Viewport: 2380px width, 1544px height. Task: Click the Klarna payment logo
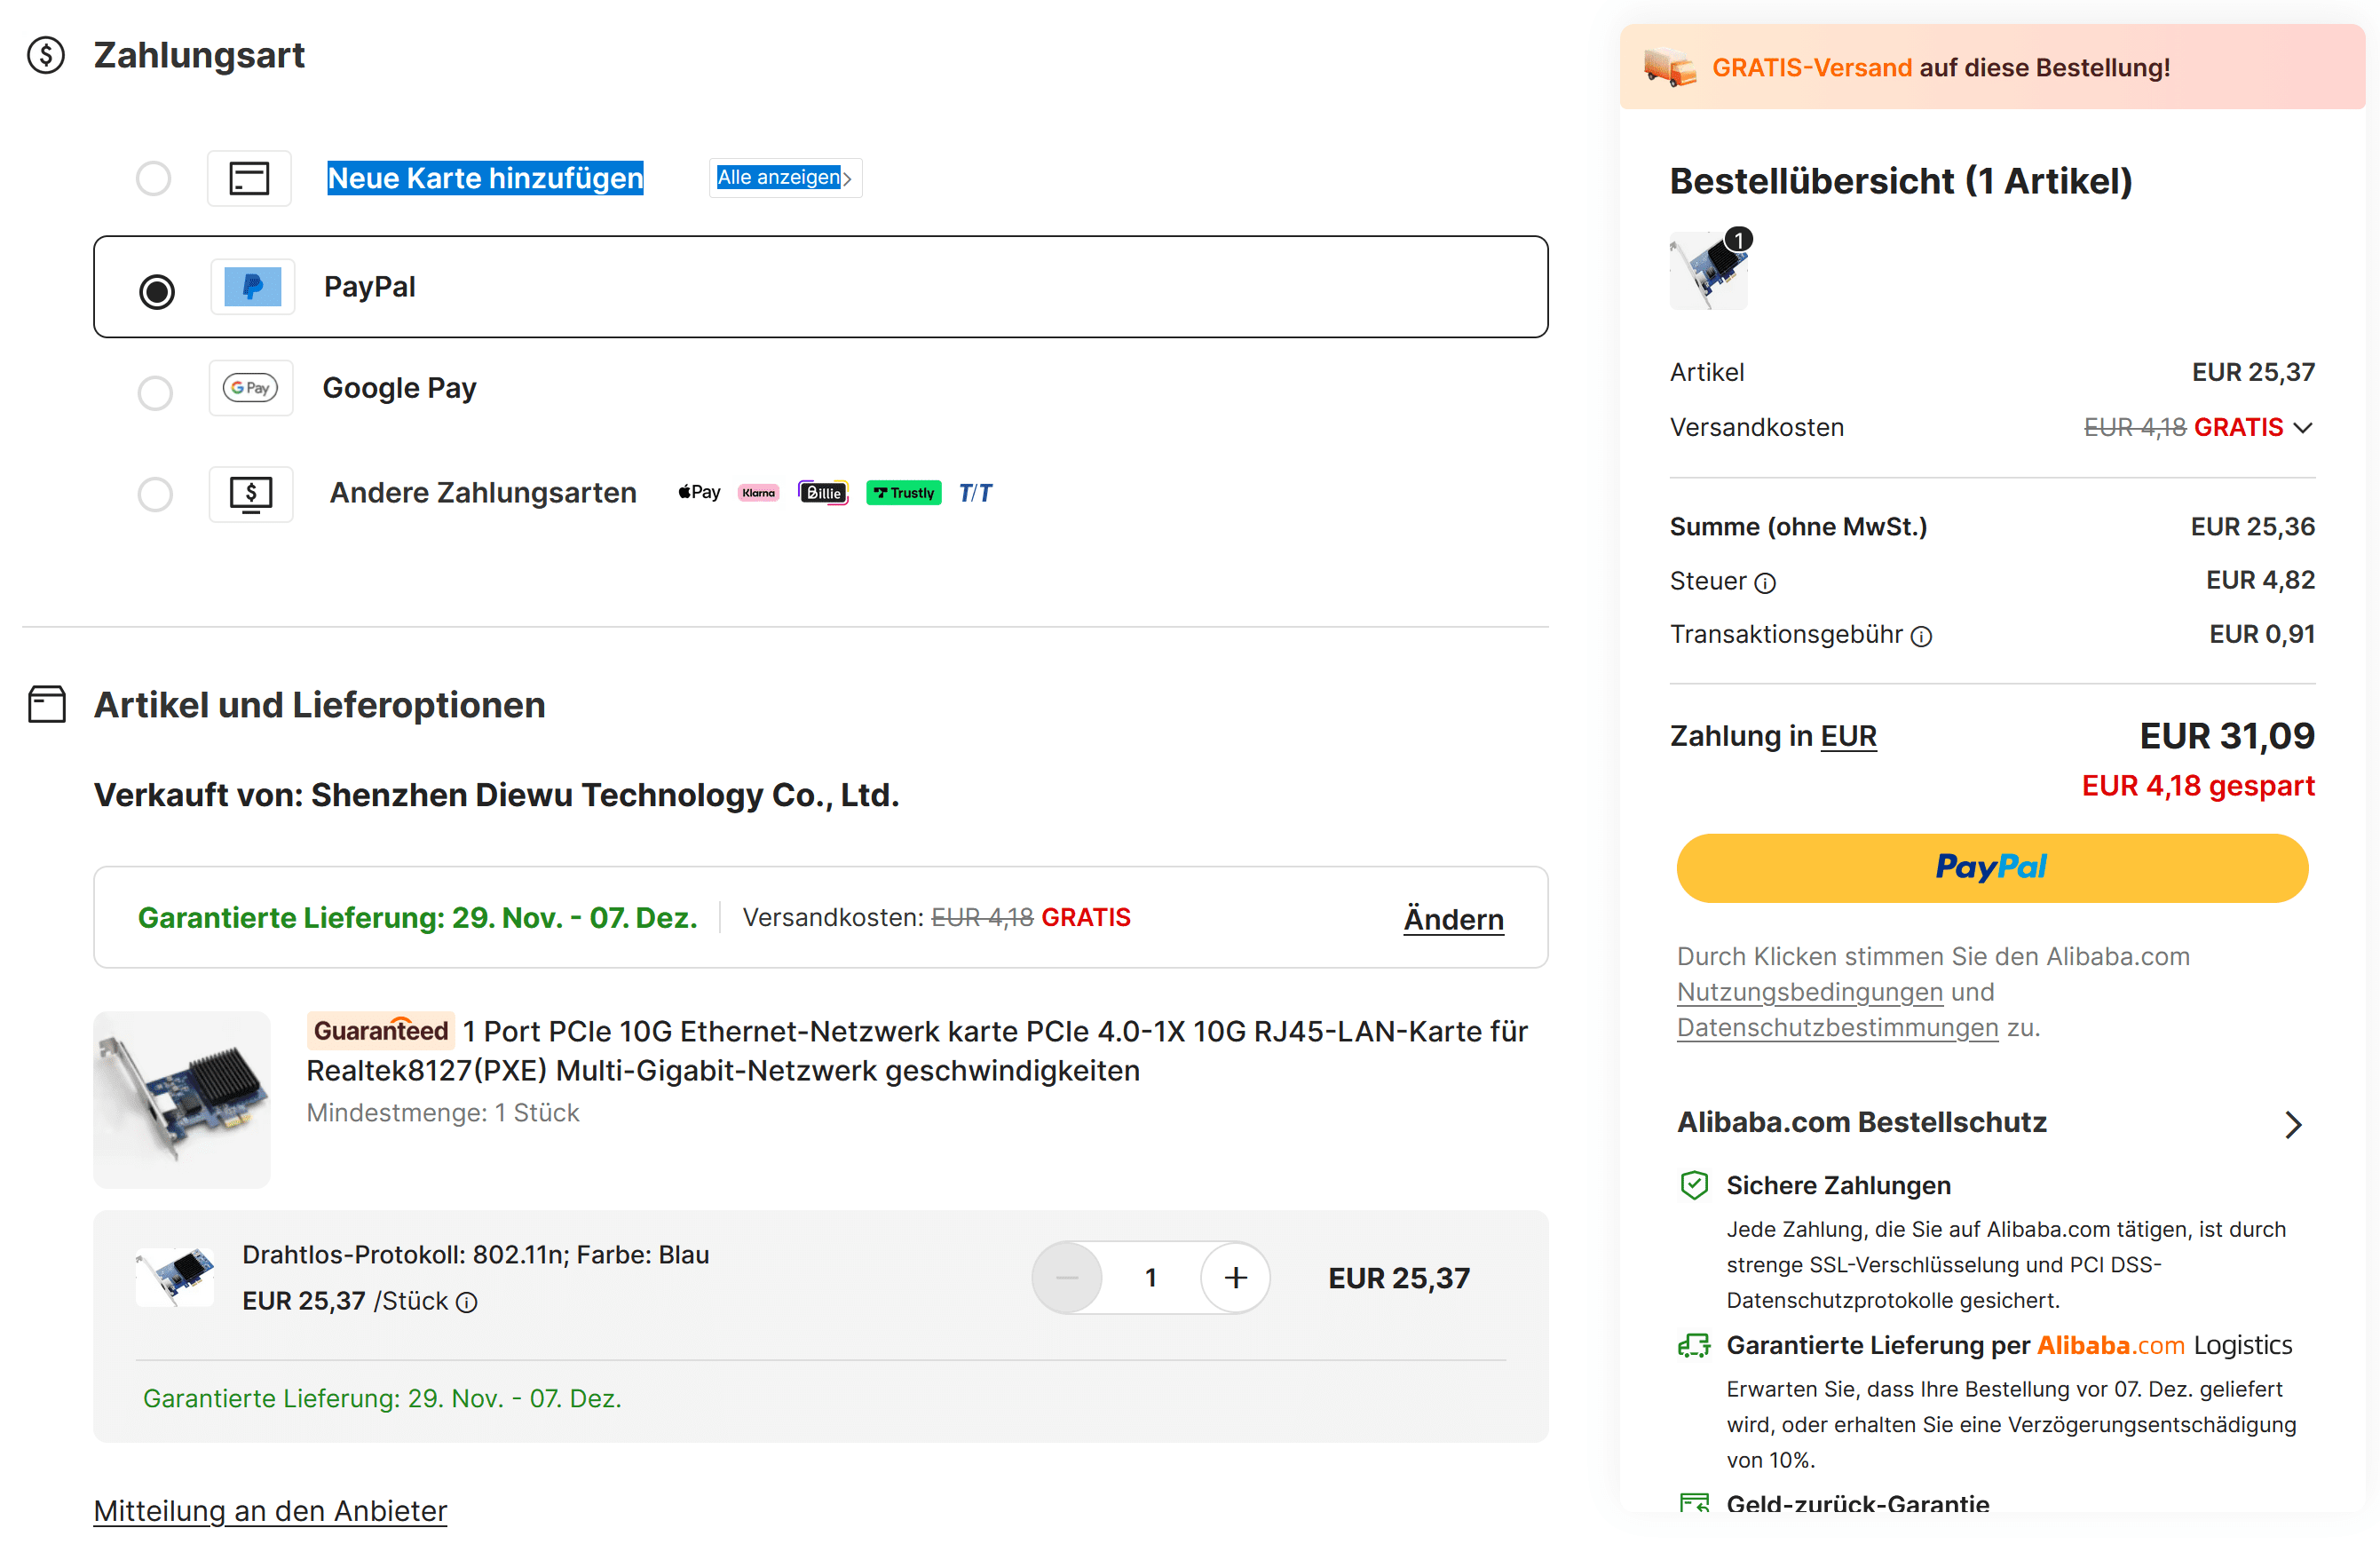pyautogui.click(x=758, y=493)
